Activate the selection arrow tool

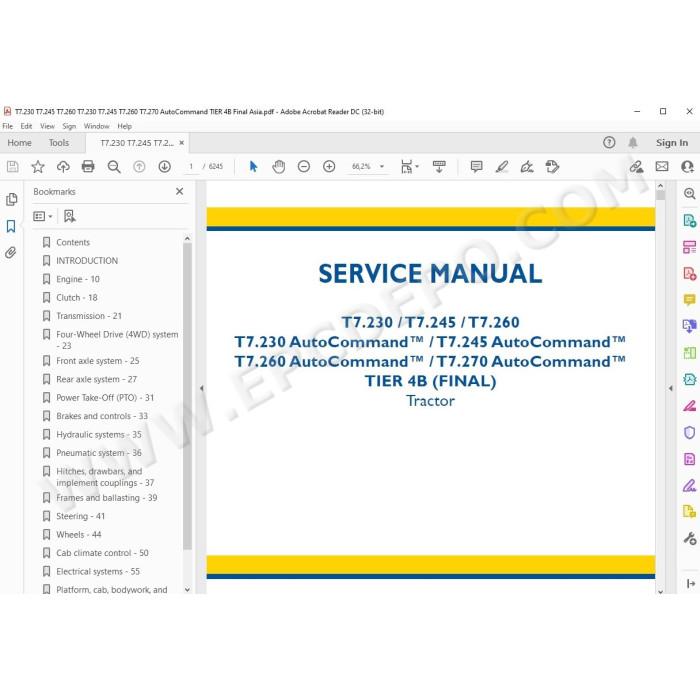[253, 167]
